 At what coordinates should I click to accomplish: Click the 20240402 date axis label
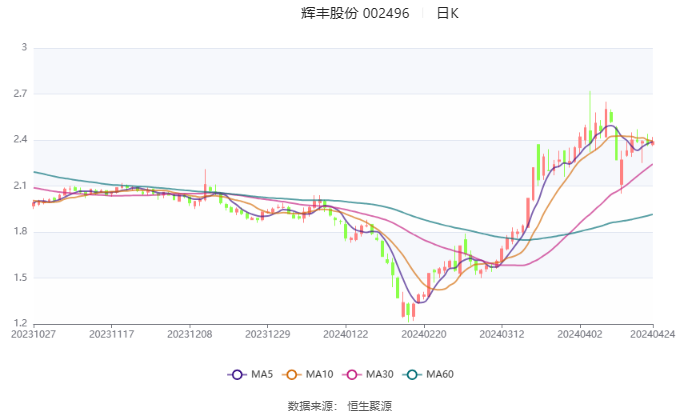(x=580, y=334)
